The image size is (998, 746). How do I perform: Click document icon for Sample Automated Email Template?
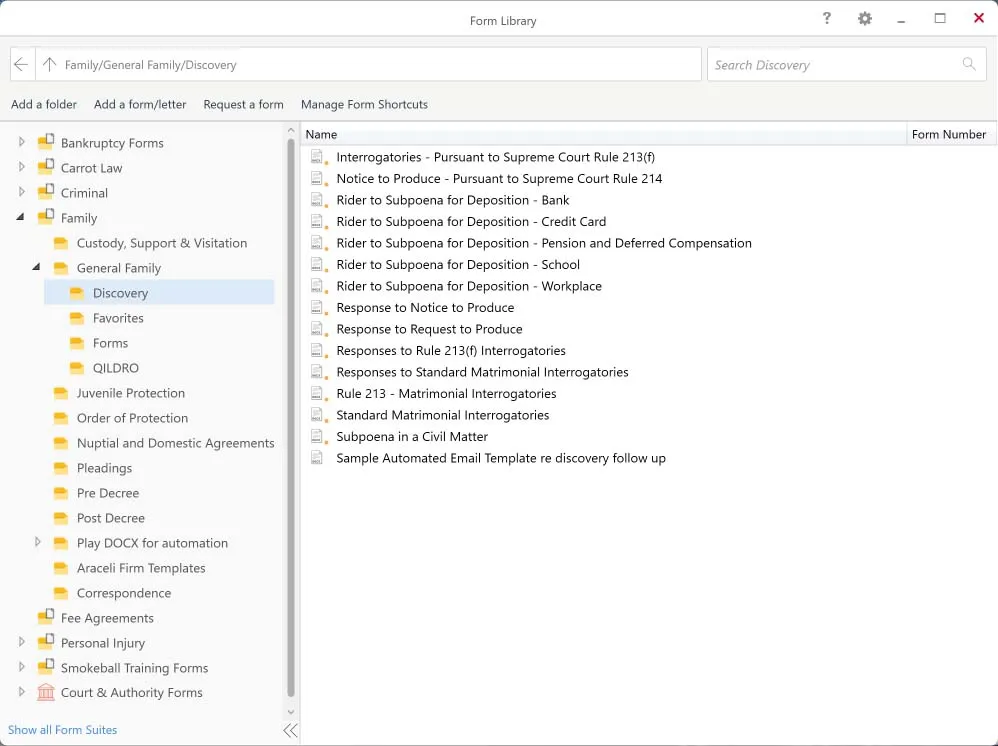tap(316, 458)
